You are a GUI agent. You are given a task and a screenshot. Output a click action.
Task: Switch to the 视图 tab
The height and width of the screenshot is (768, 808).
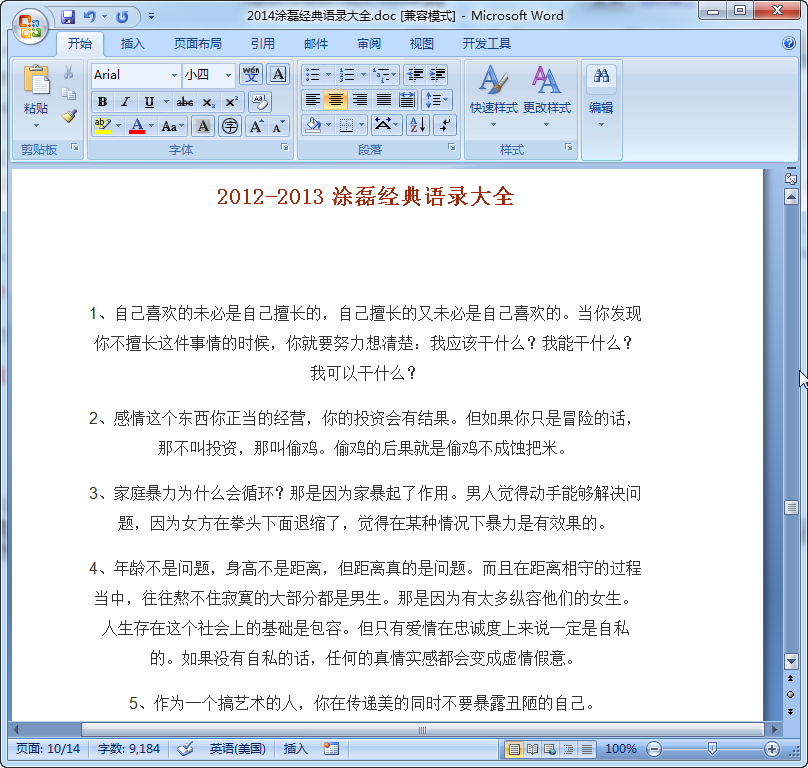(422, 44)
